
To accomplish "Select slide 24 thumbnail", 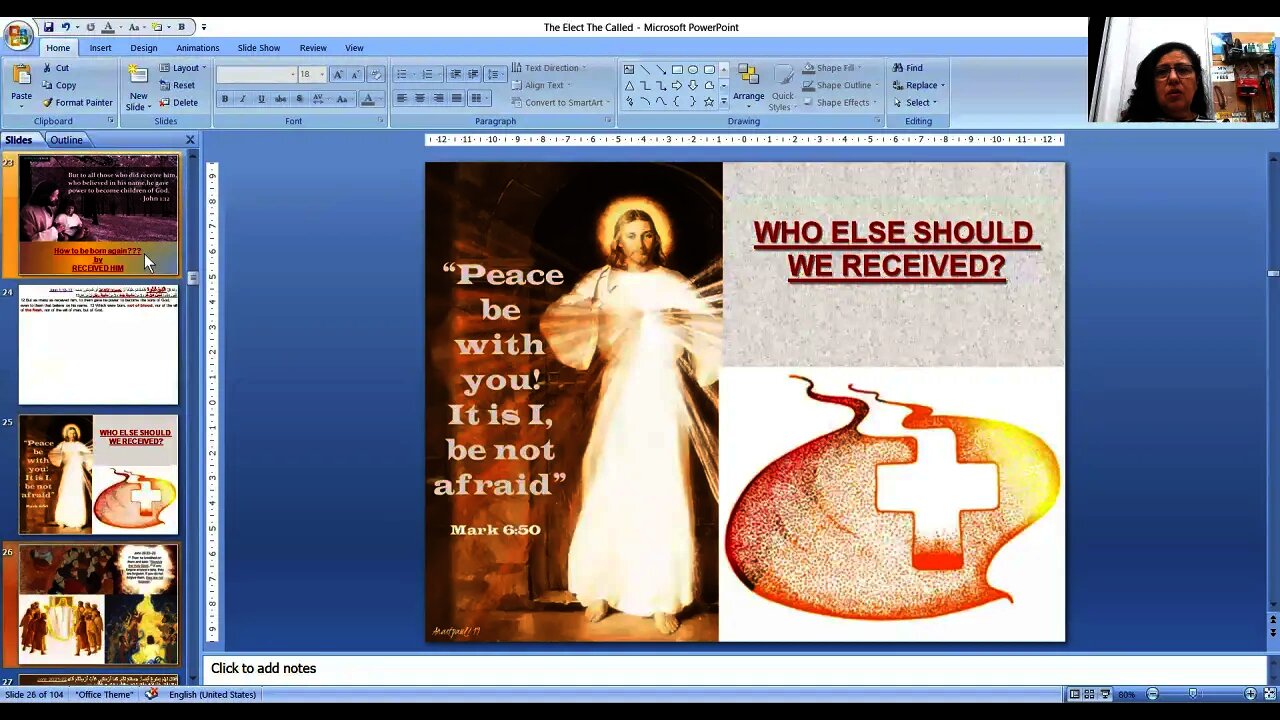I will pyautogui.click(x=98, y=345).
